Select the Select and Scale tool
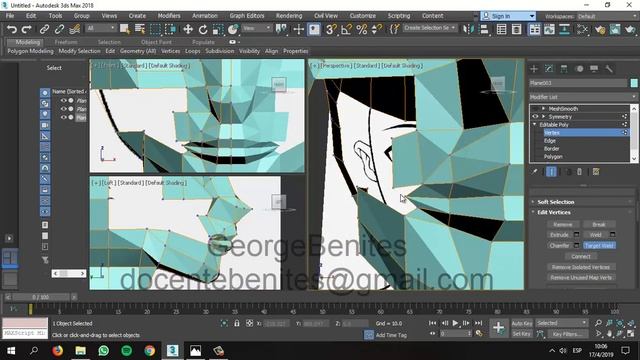Screen dimensions: 640x360 coord(218,29)
